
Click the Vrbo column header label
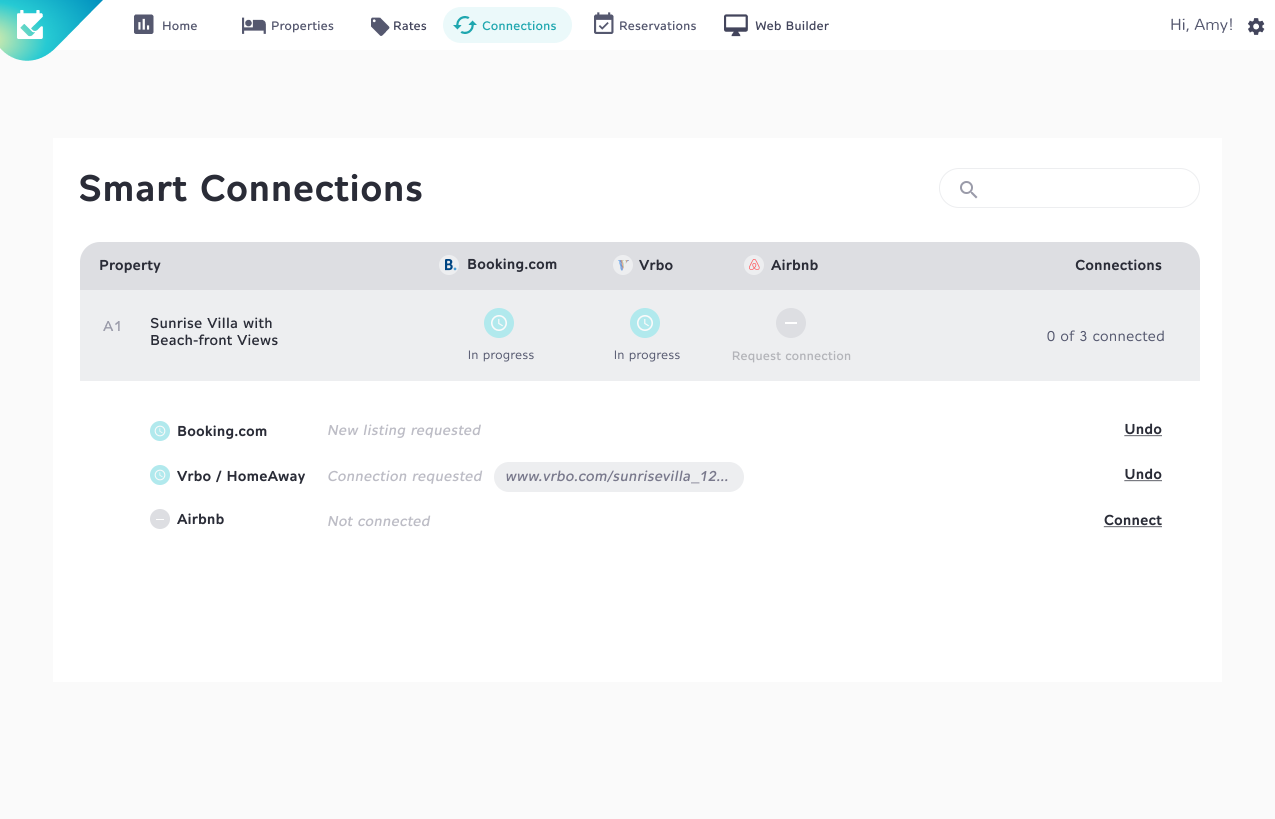pos(656,265)
